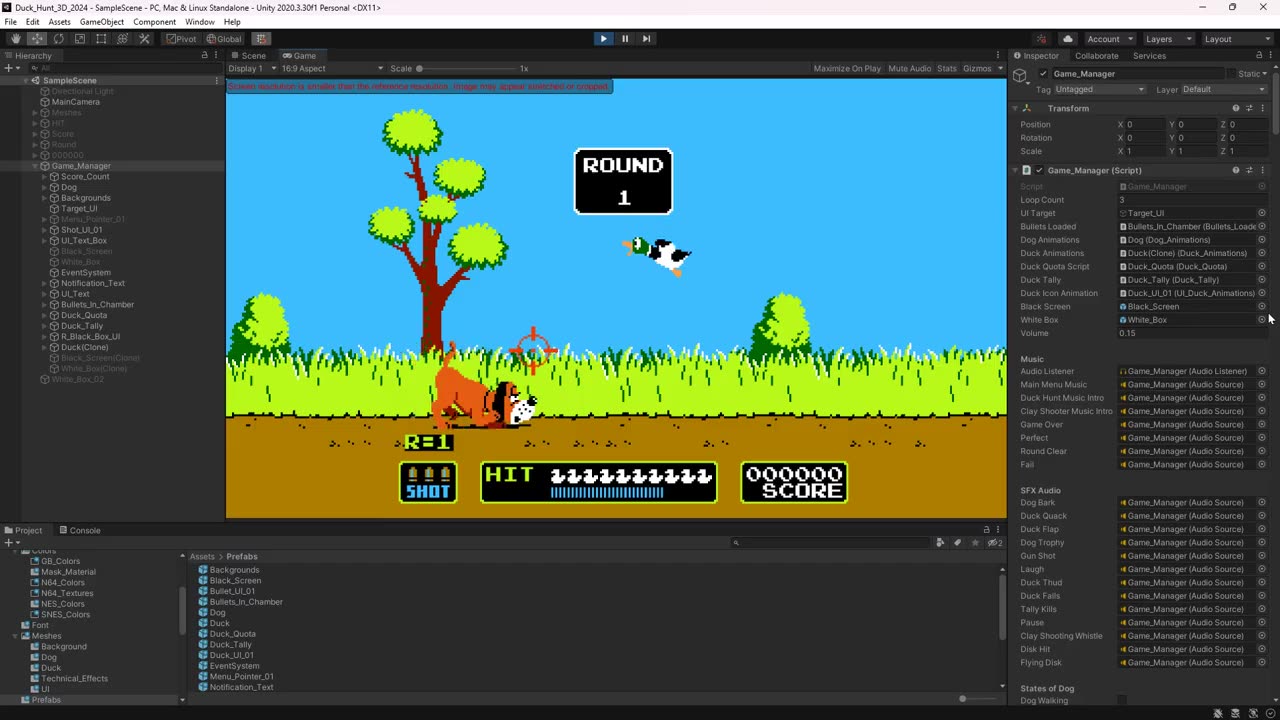Screen dimensions: 1280x720
Task: Select the Rect tool
Action: 101,39
